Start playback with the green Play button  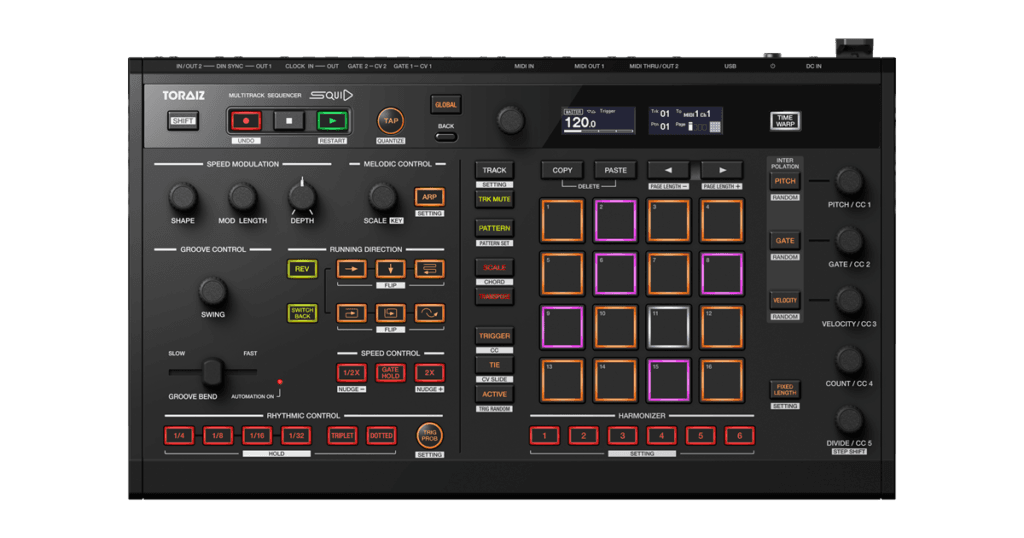[x=332, y=121]
